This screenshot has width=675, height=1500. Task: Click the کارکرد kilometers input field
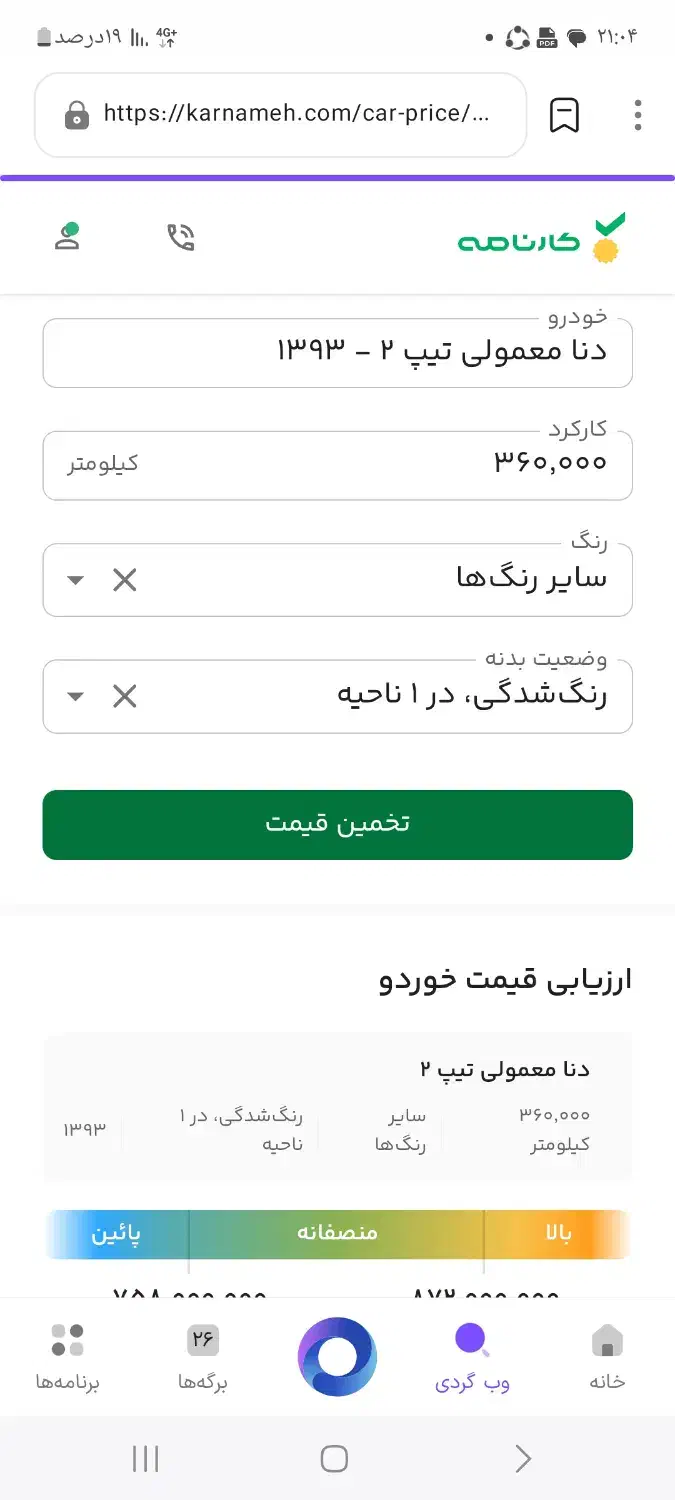coord(337,463)
